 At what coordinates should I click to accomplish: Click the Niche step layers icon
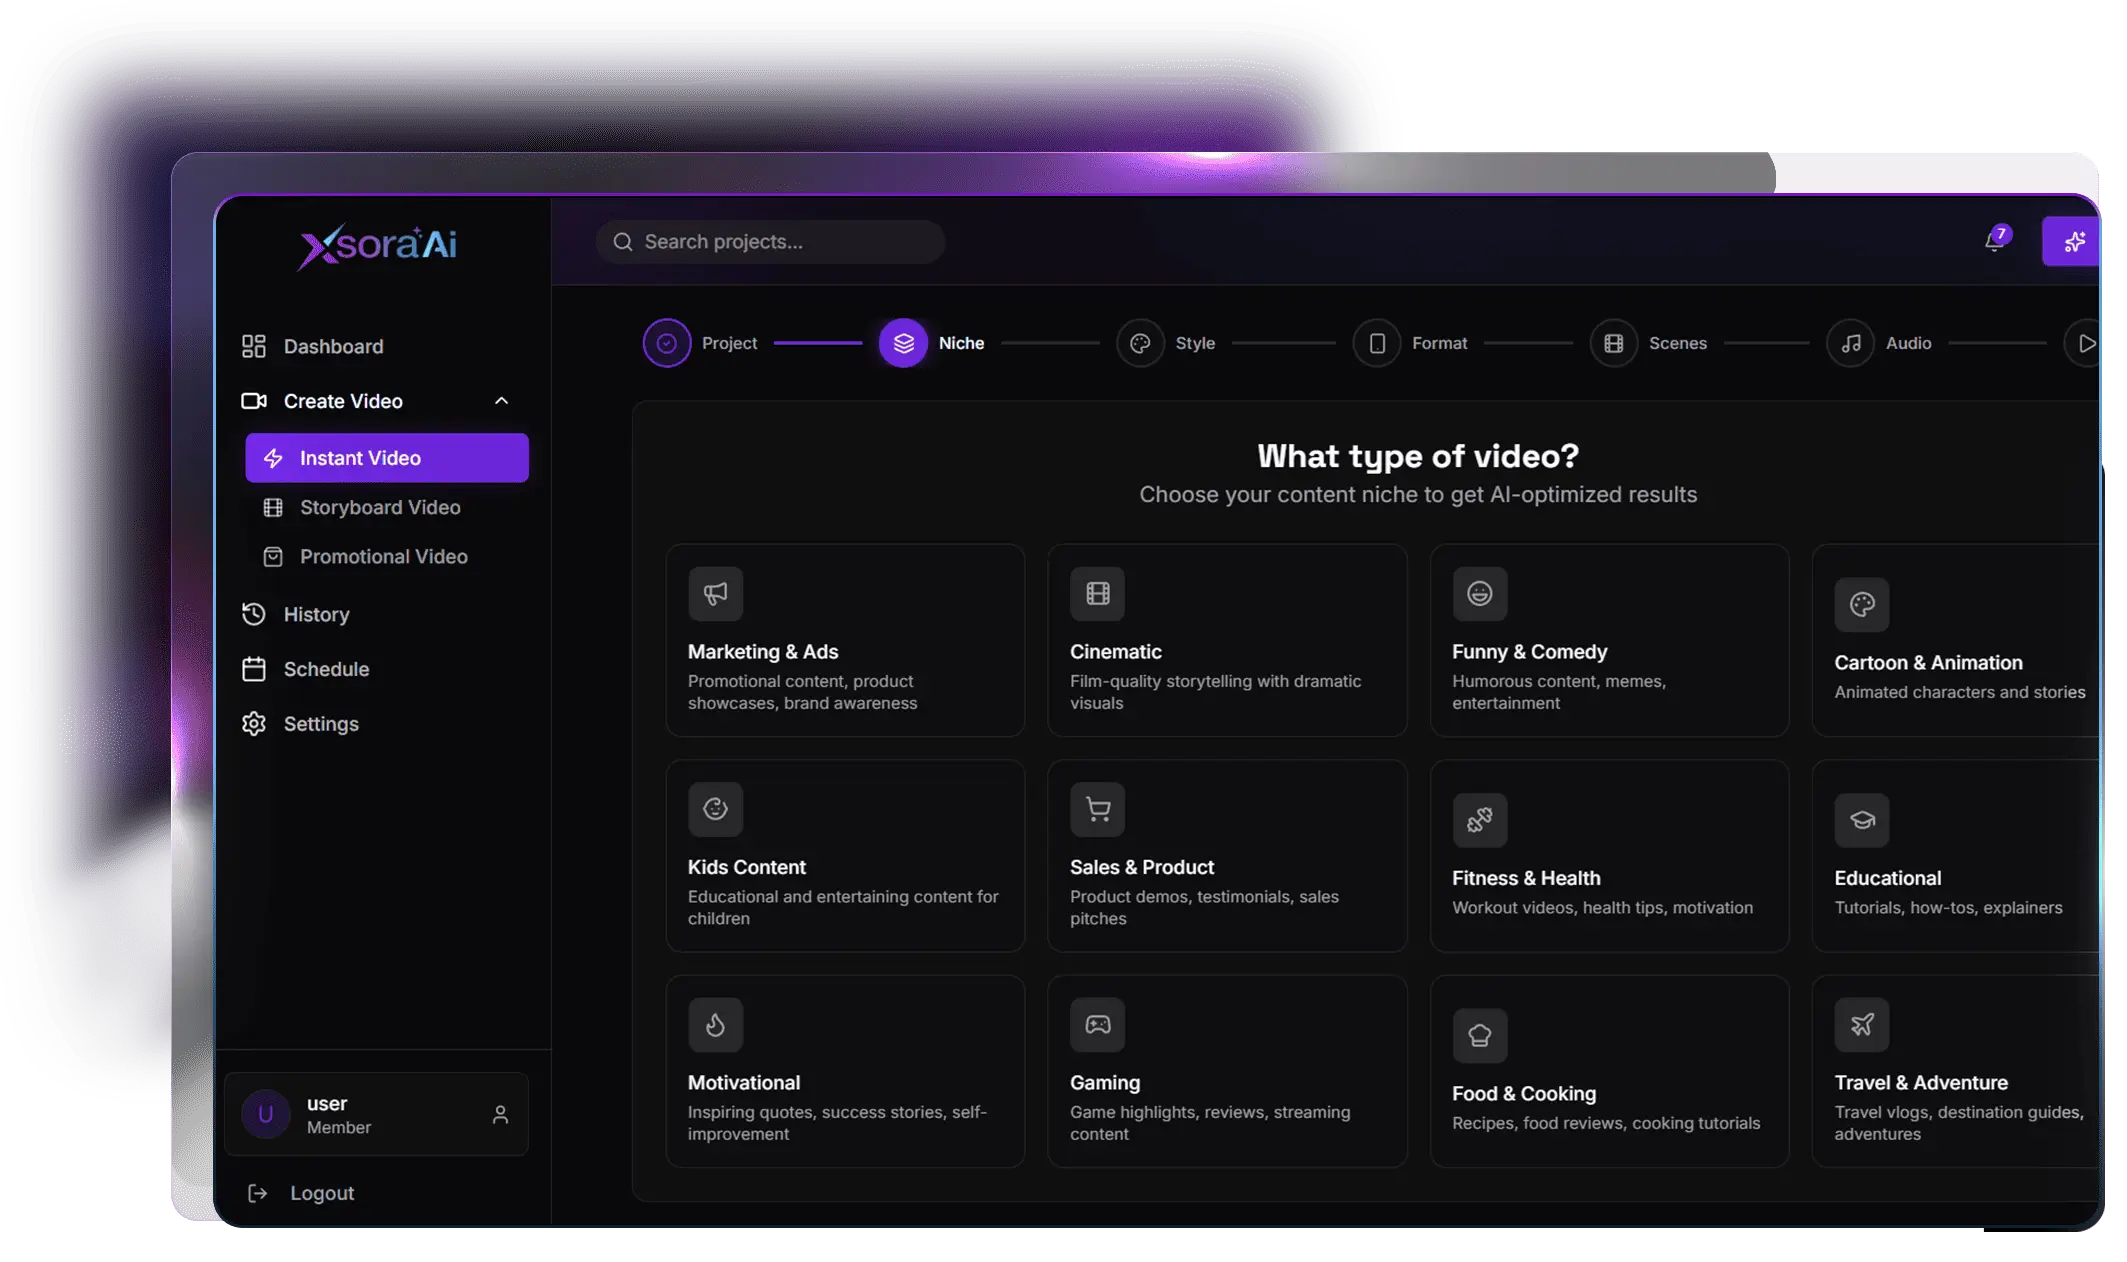point(903,343)
